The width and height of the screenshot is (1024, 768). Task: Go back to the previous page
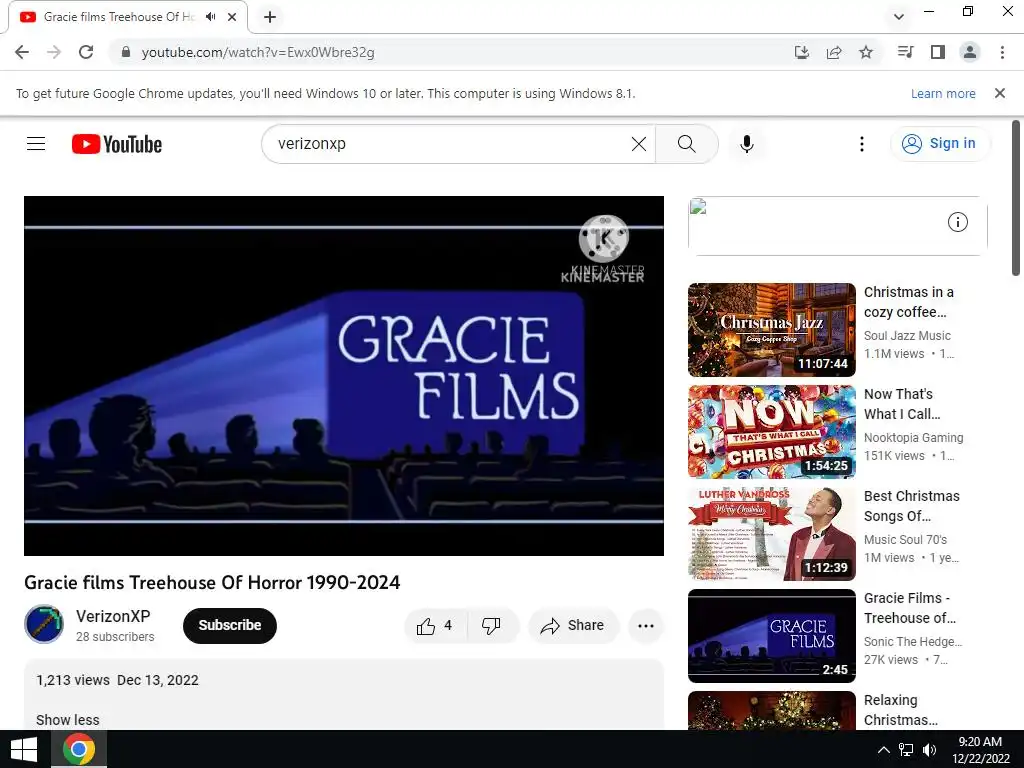(22, 52)
